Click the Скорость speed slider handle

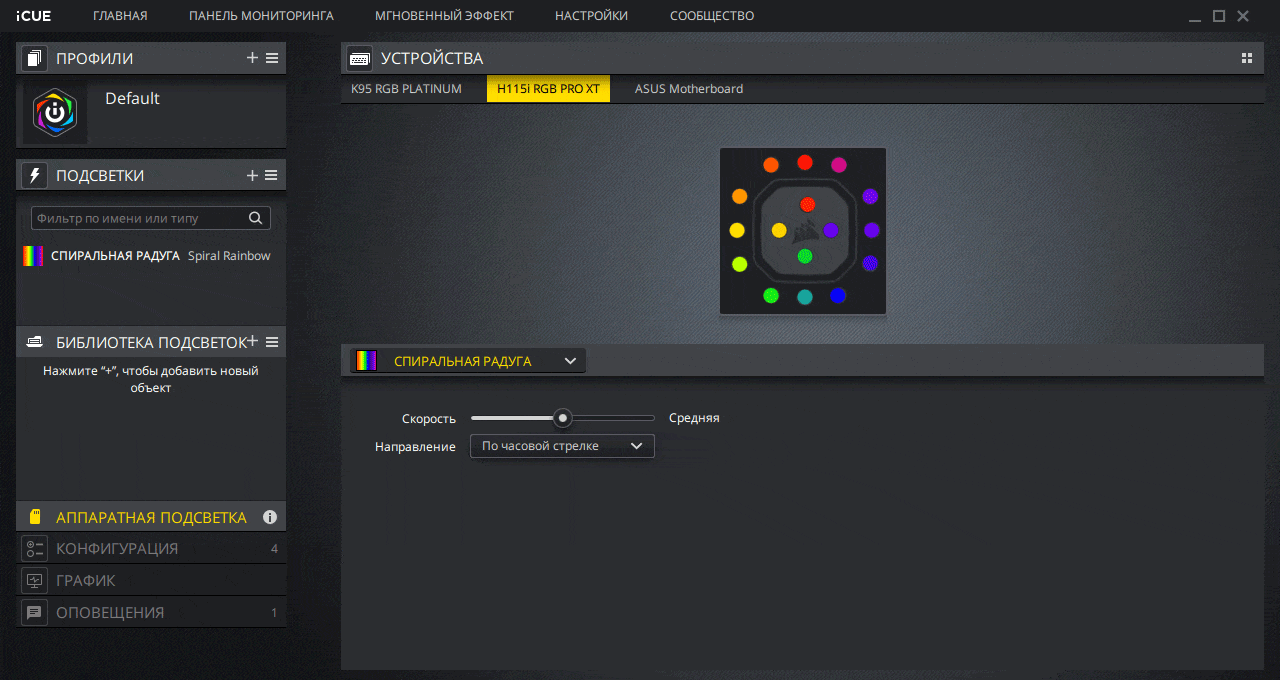(x=563, y=418)
